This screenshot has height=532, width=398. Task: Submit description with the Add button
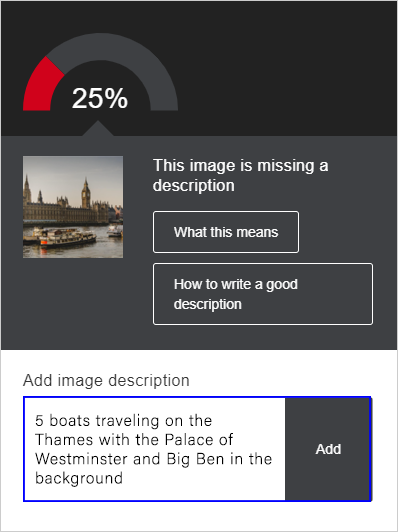click(x=328, y=449)
